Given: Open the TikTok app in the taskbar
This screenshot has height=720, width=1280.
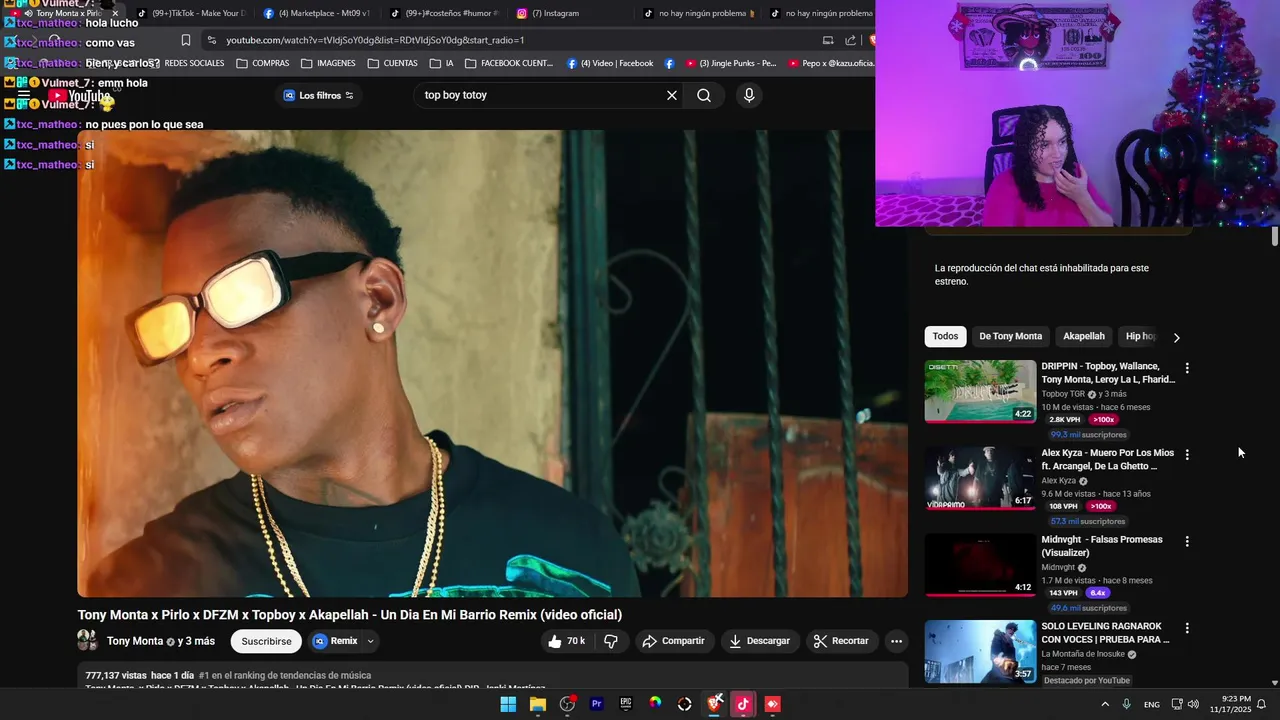Looking at the screenshot, I should (x=743, y=704).
